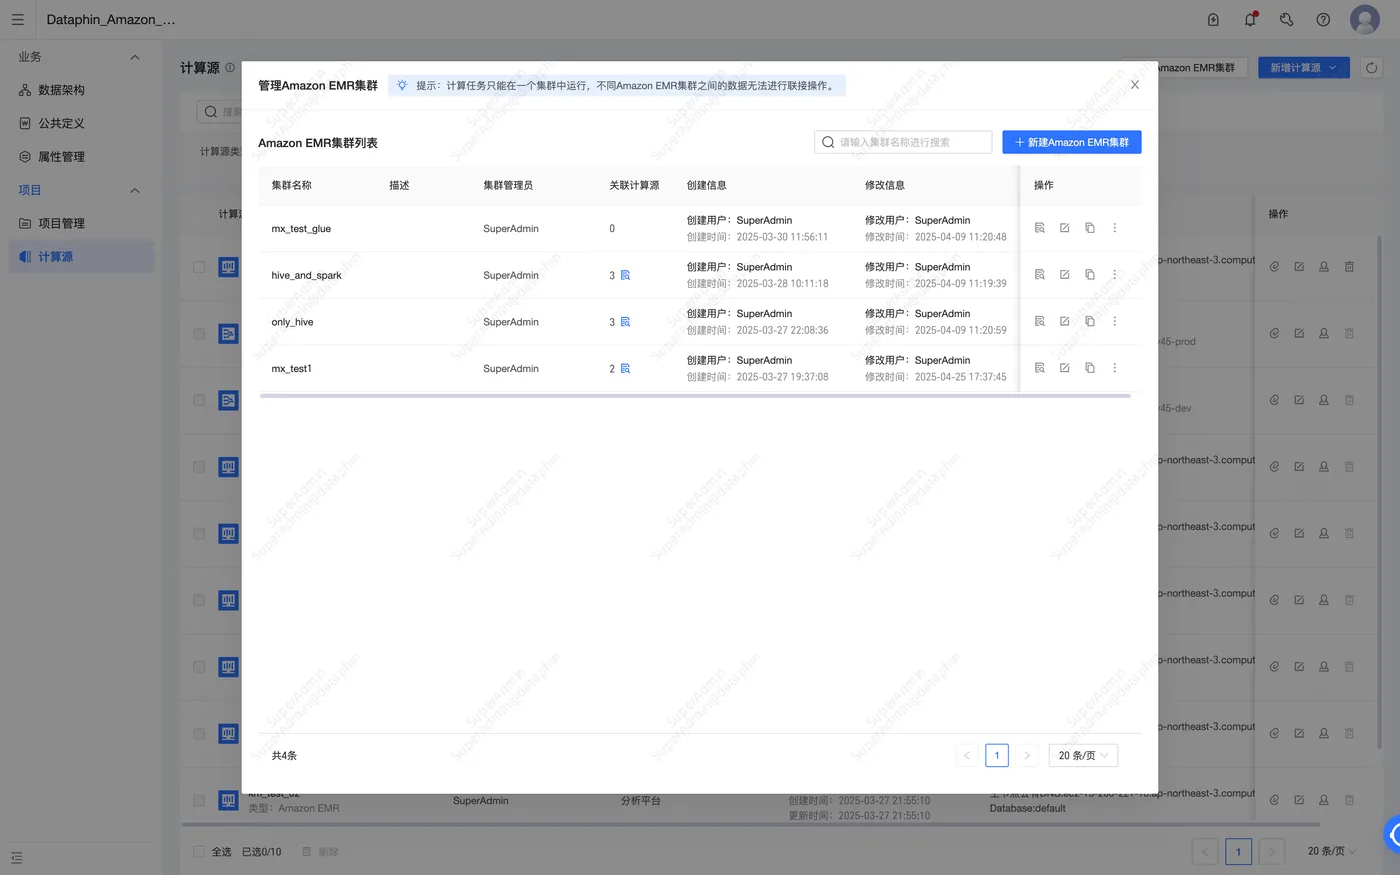Click the background page vertical scrollbar
This screenshot has width=1400, height=875.
(1380, 490)
